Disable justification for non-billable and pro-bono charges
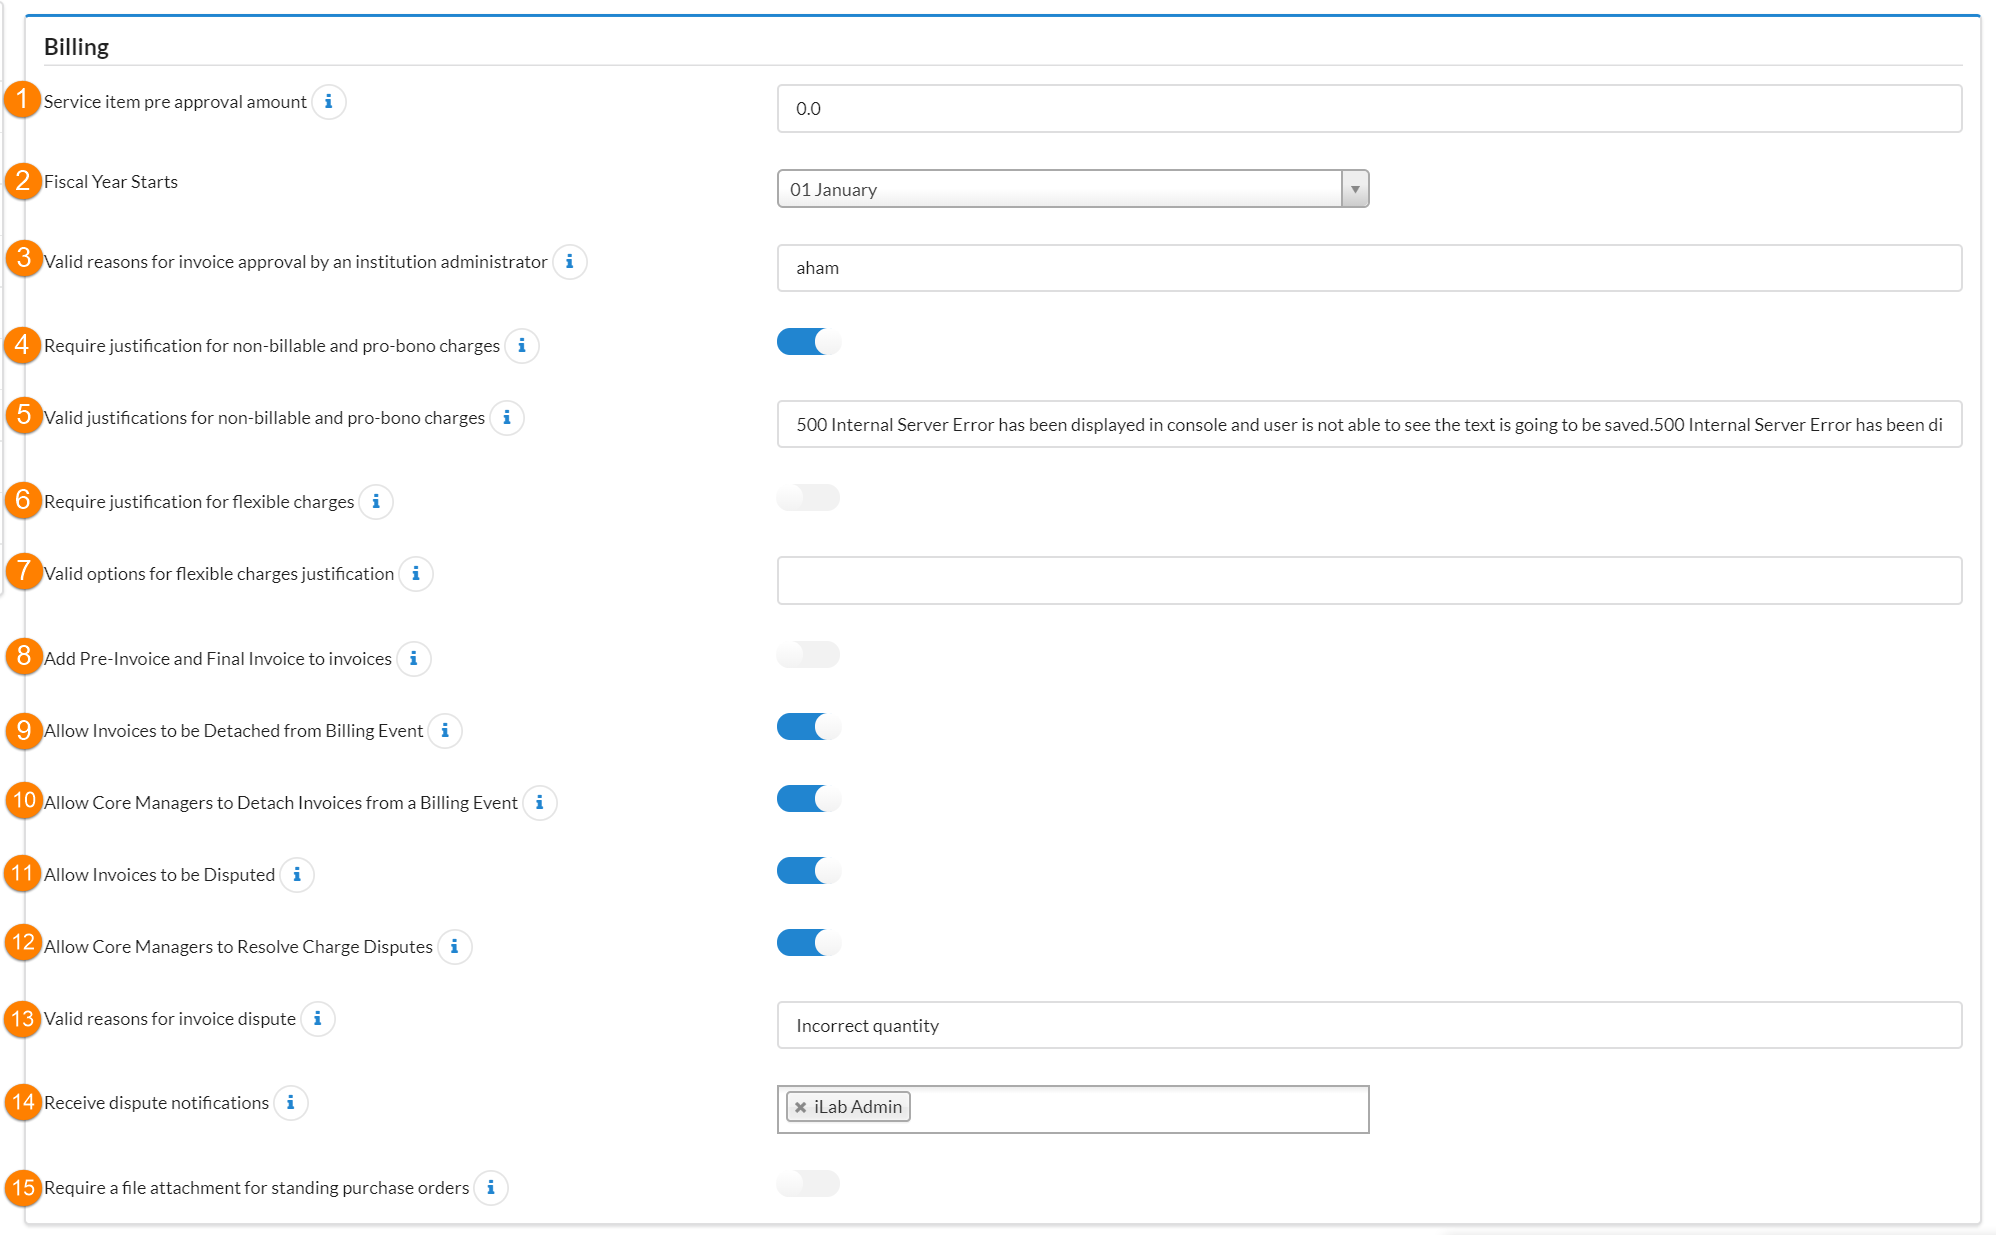This screenshot has width=1996, height=1235. [x=808, y=342]
